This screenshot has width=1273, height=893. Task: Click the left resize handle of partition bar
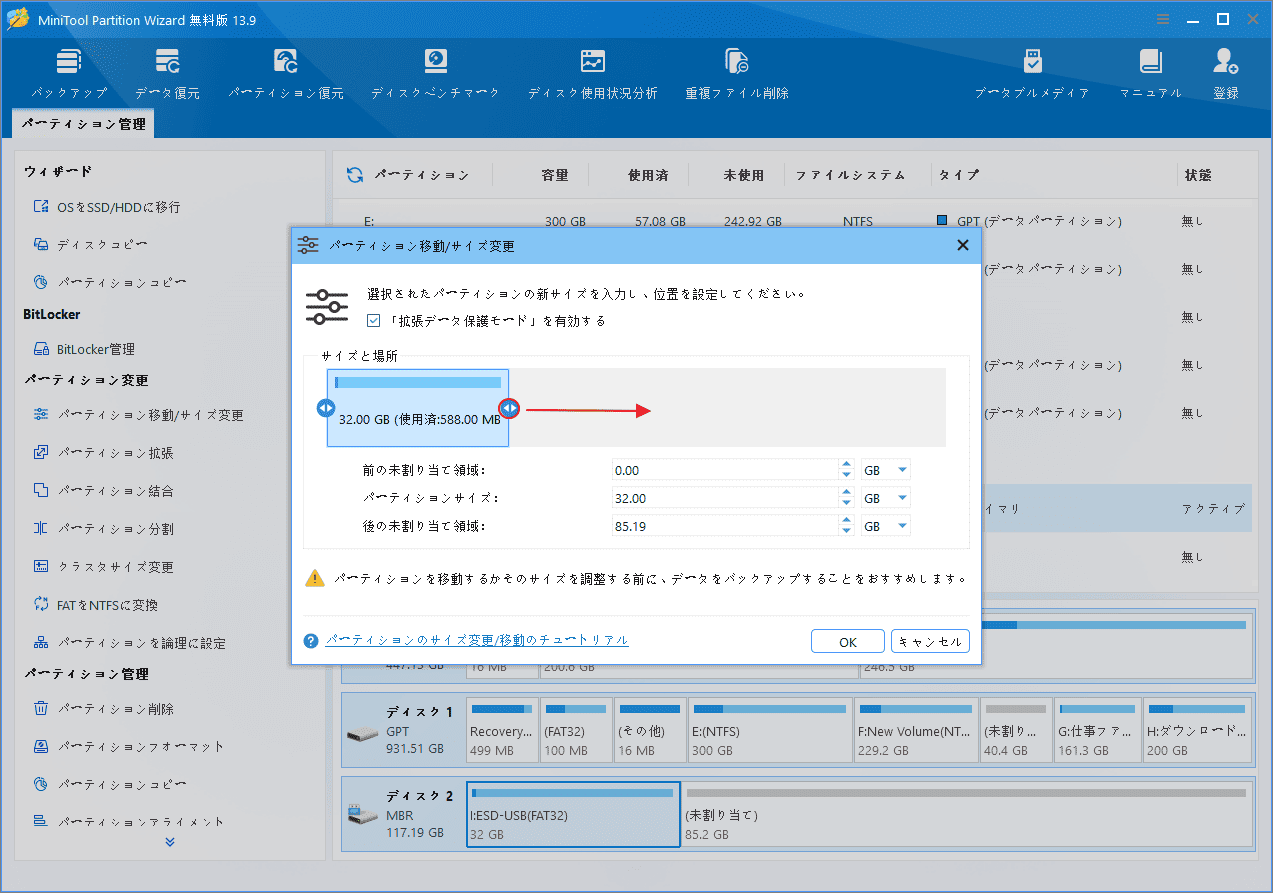325,408
